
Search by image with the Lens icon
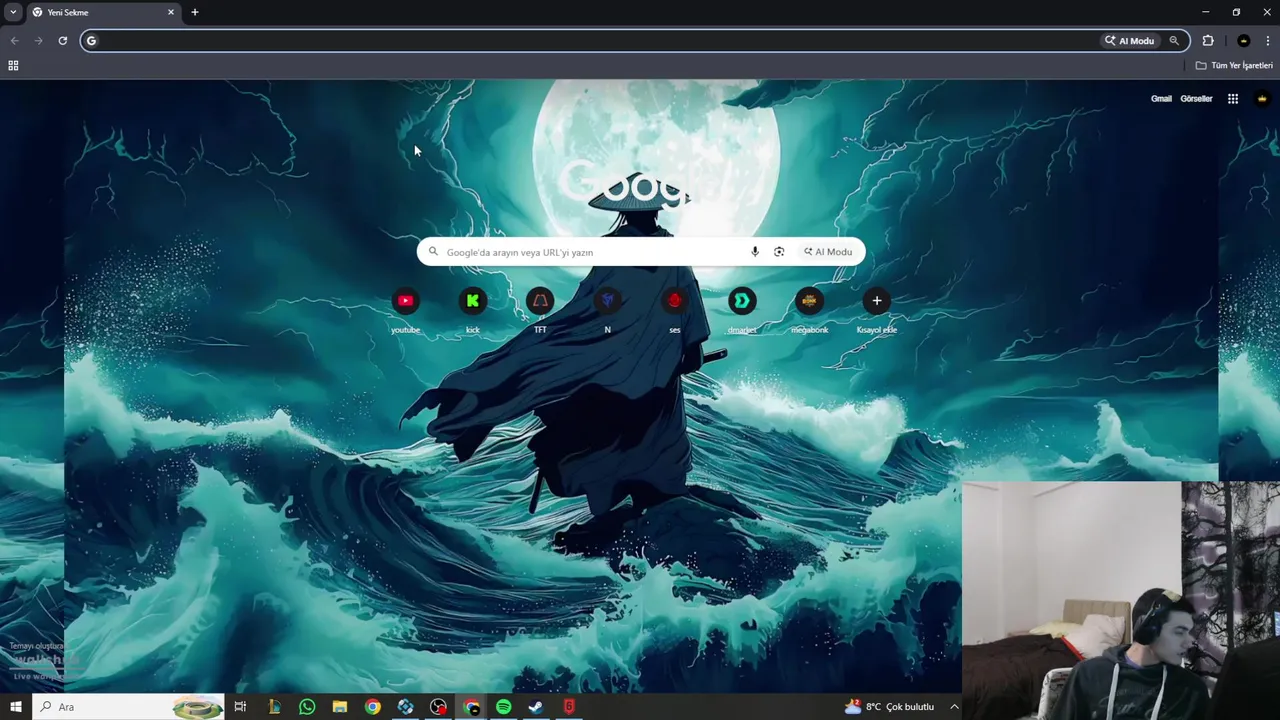[779, 252]
